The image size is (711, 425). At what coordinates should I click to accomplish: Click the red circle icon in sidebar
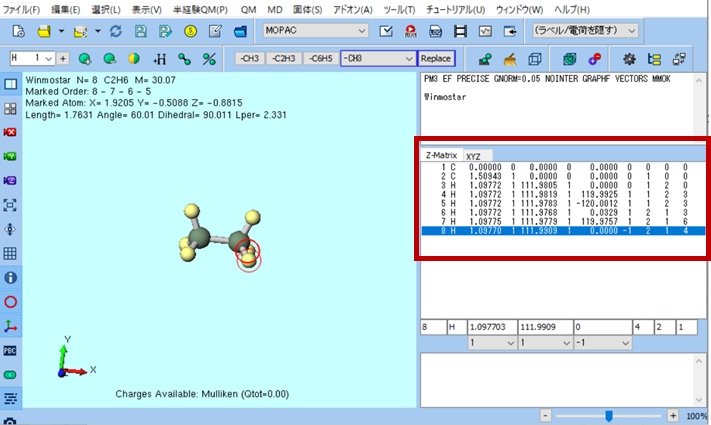(11, 301)
